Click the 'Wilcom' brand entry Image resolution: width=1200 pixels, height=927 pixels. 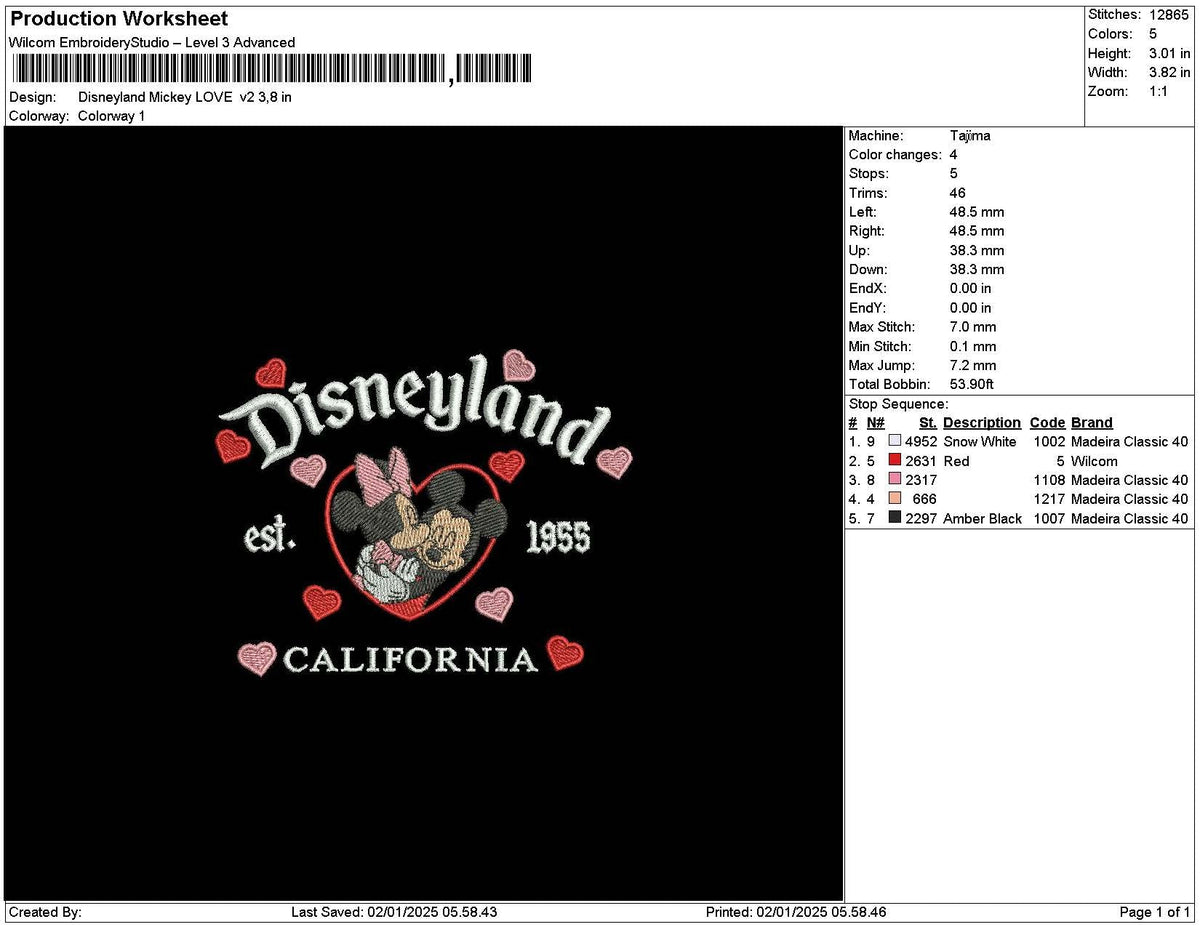1094,461
